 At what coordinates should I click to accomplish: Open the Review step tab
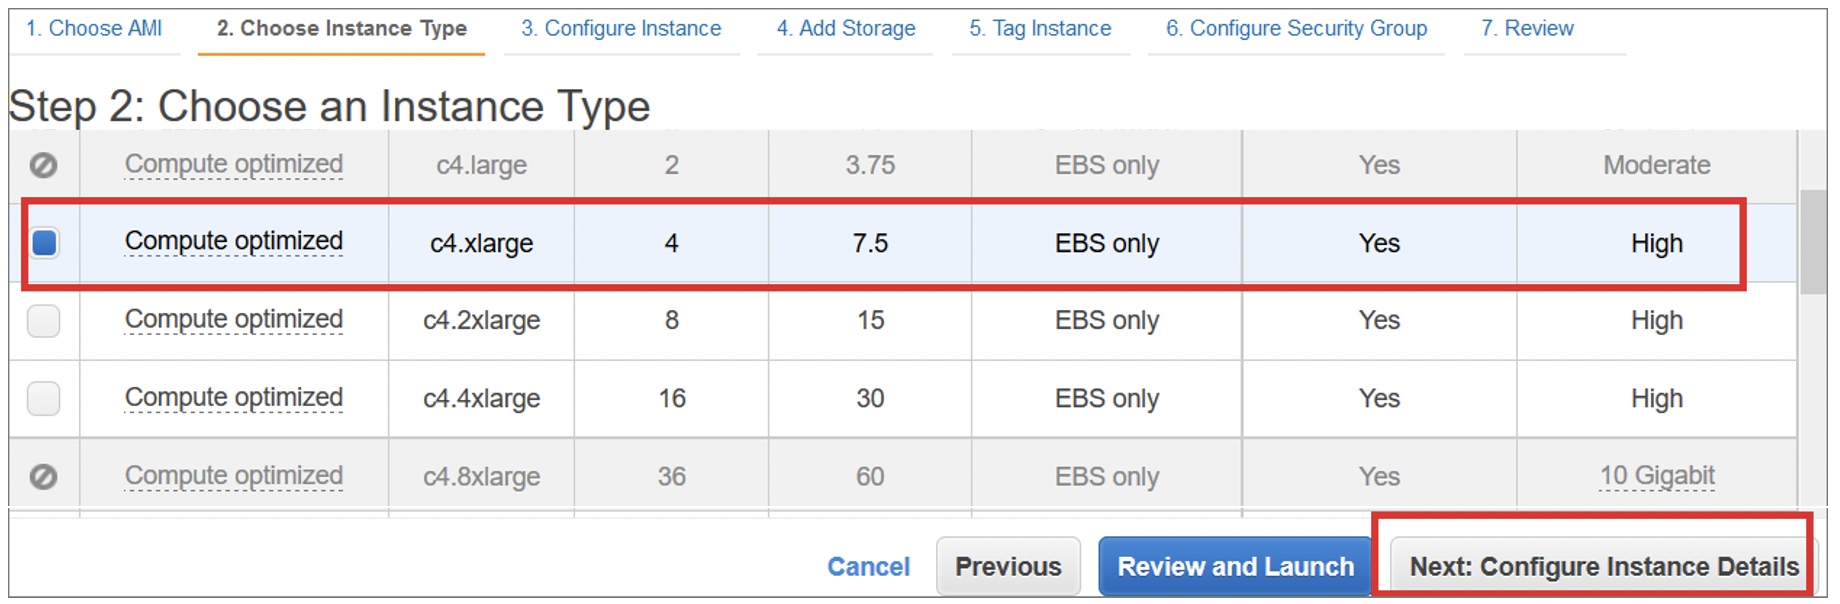(1527, 29)
